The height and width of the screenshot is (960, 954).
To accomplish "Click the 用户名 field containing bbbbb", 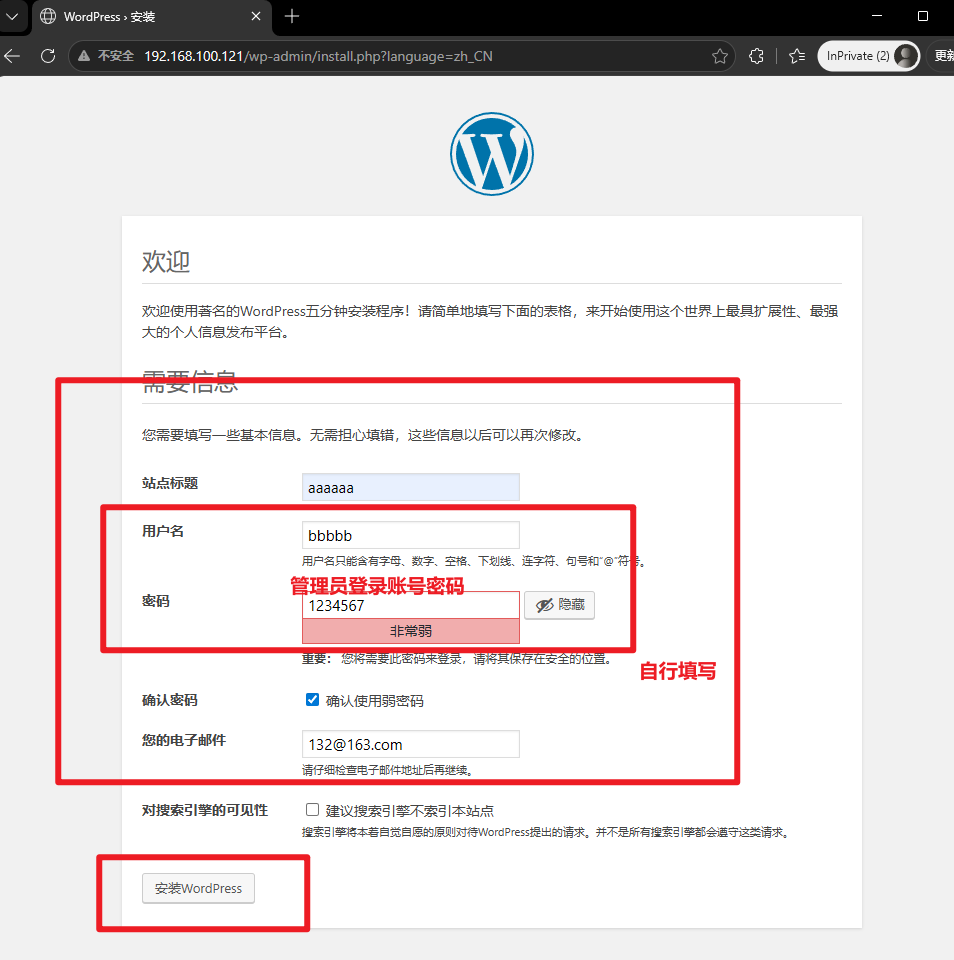I will 411,535.
